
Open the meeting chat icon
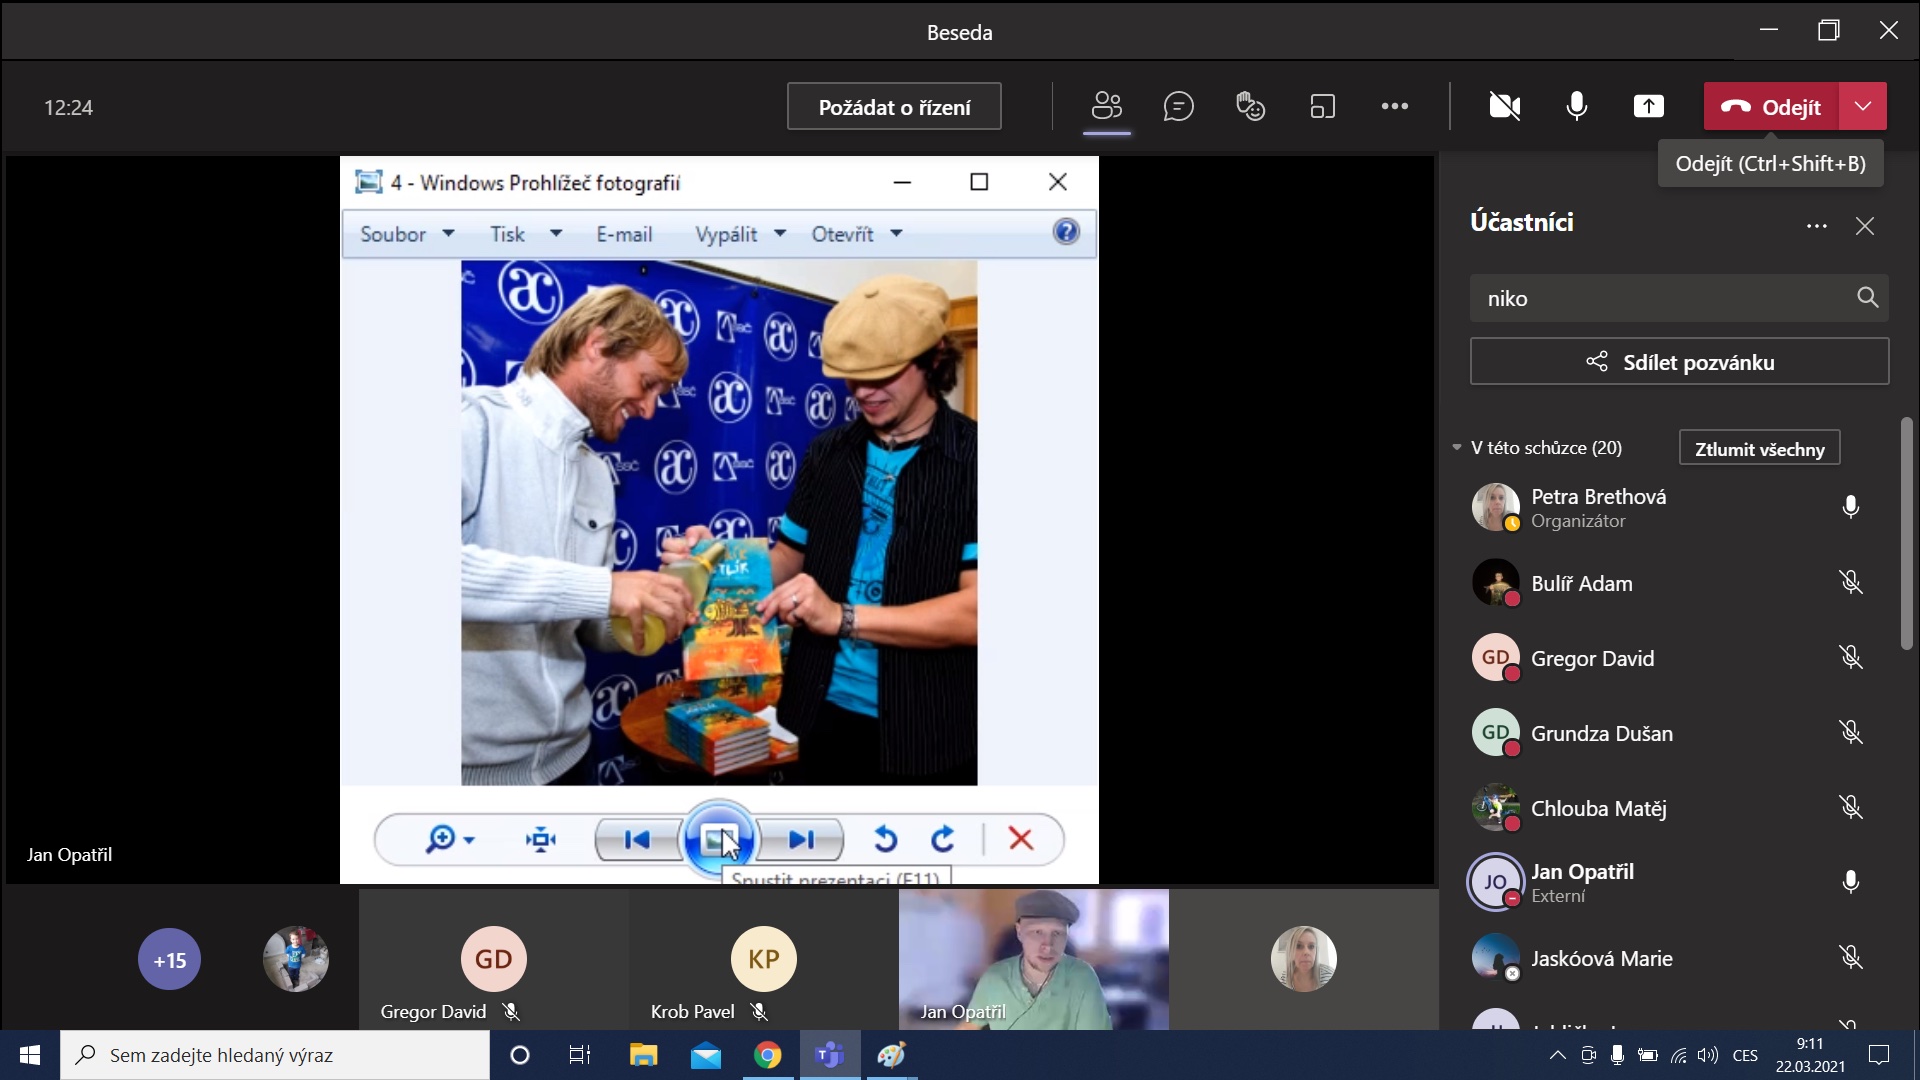tap(1179, 106)
